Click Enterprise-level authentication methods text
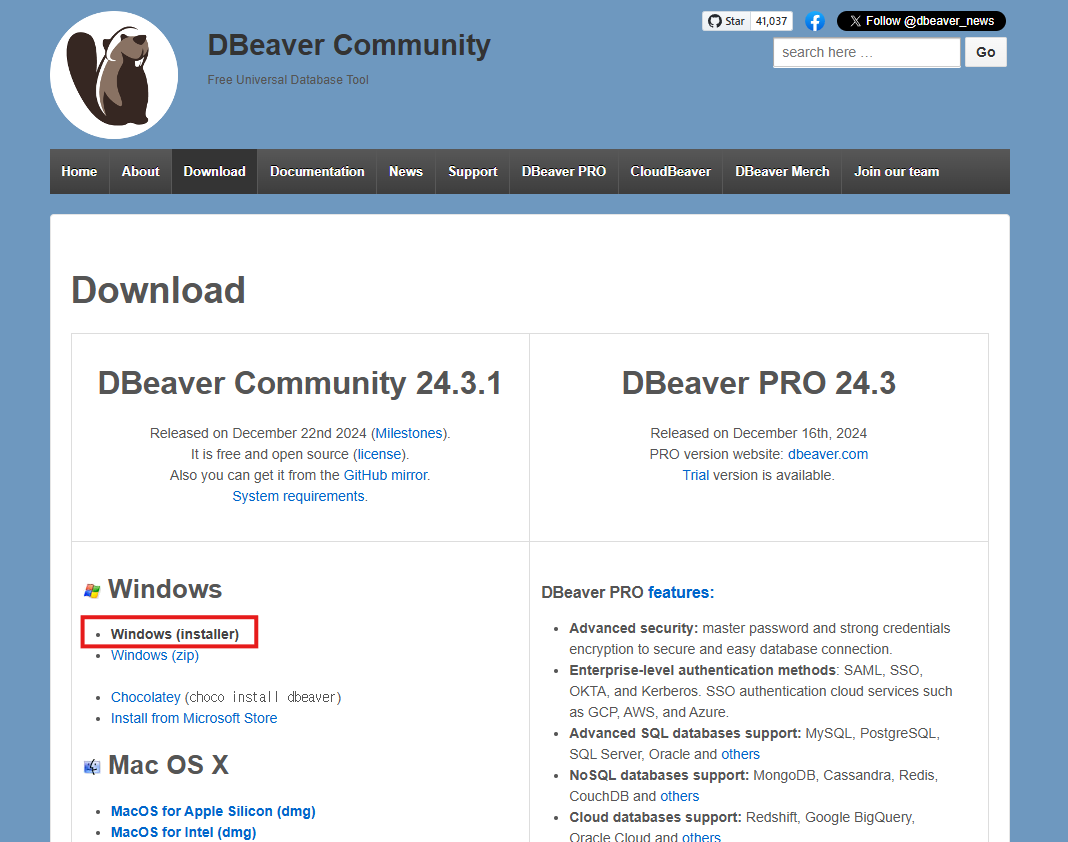This screenshot has height=842, width=1068. click(x=703, y=670)
